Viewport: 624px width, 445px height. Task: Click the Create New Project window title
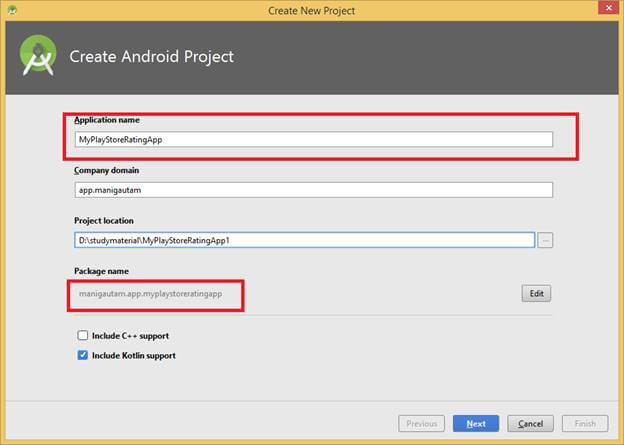click(x=312, y=11)
